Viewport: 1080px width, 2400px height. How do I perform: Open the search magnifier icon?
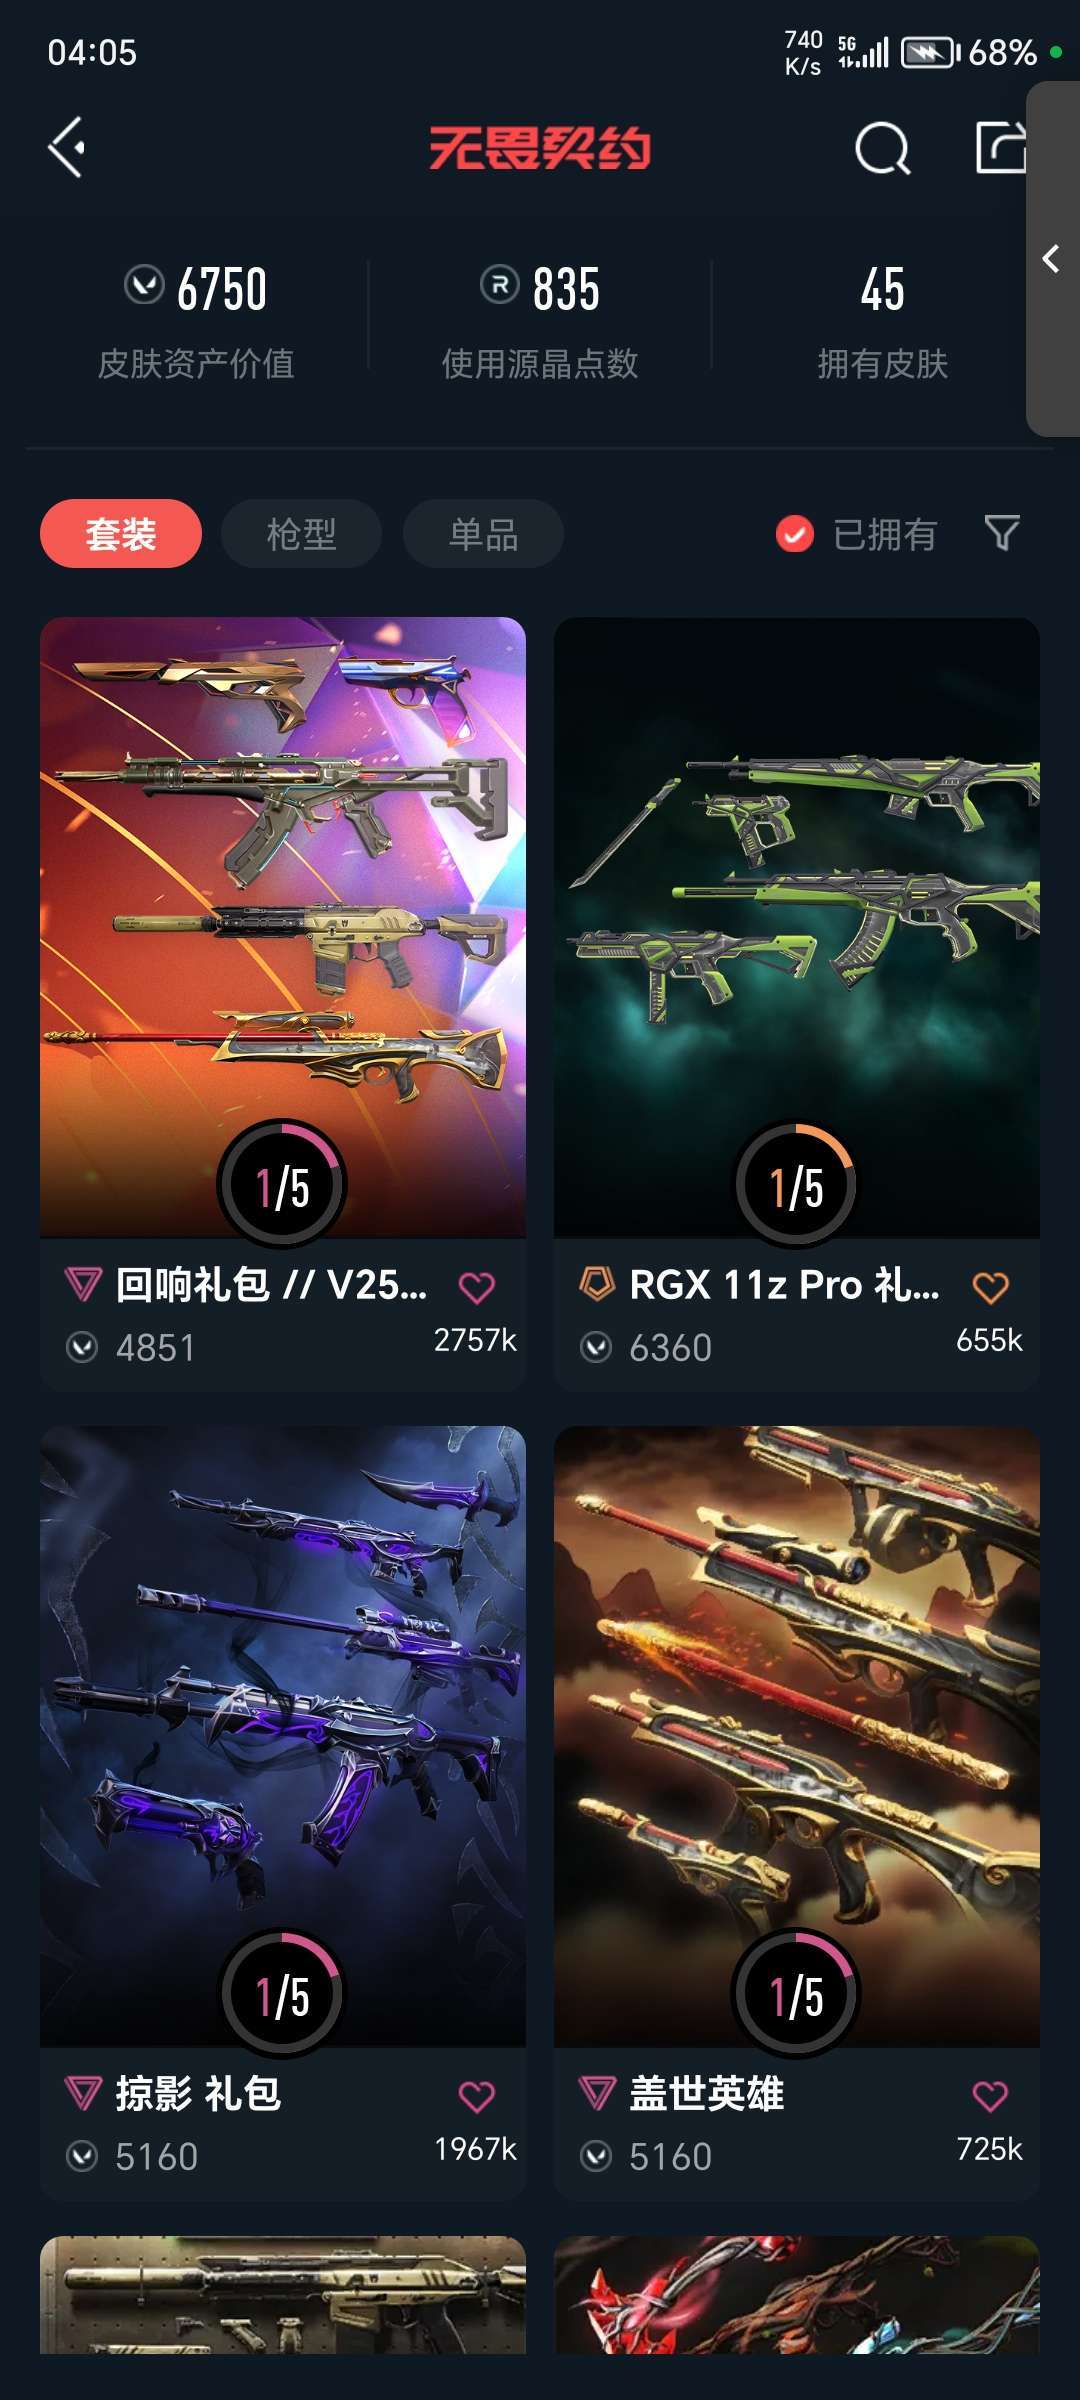(x=883, y=149)
